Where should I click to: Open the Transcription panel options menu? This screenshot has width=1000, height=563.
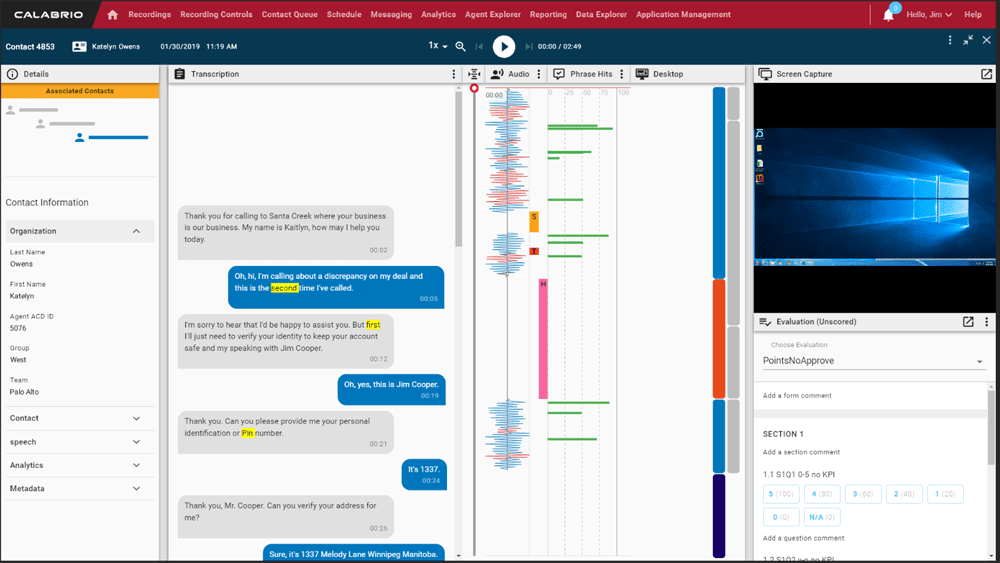[454, 74]
